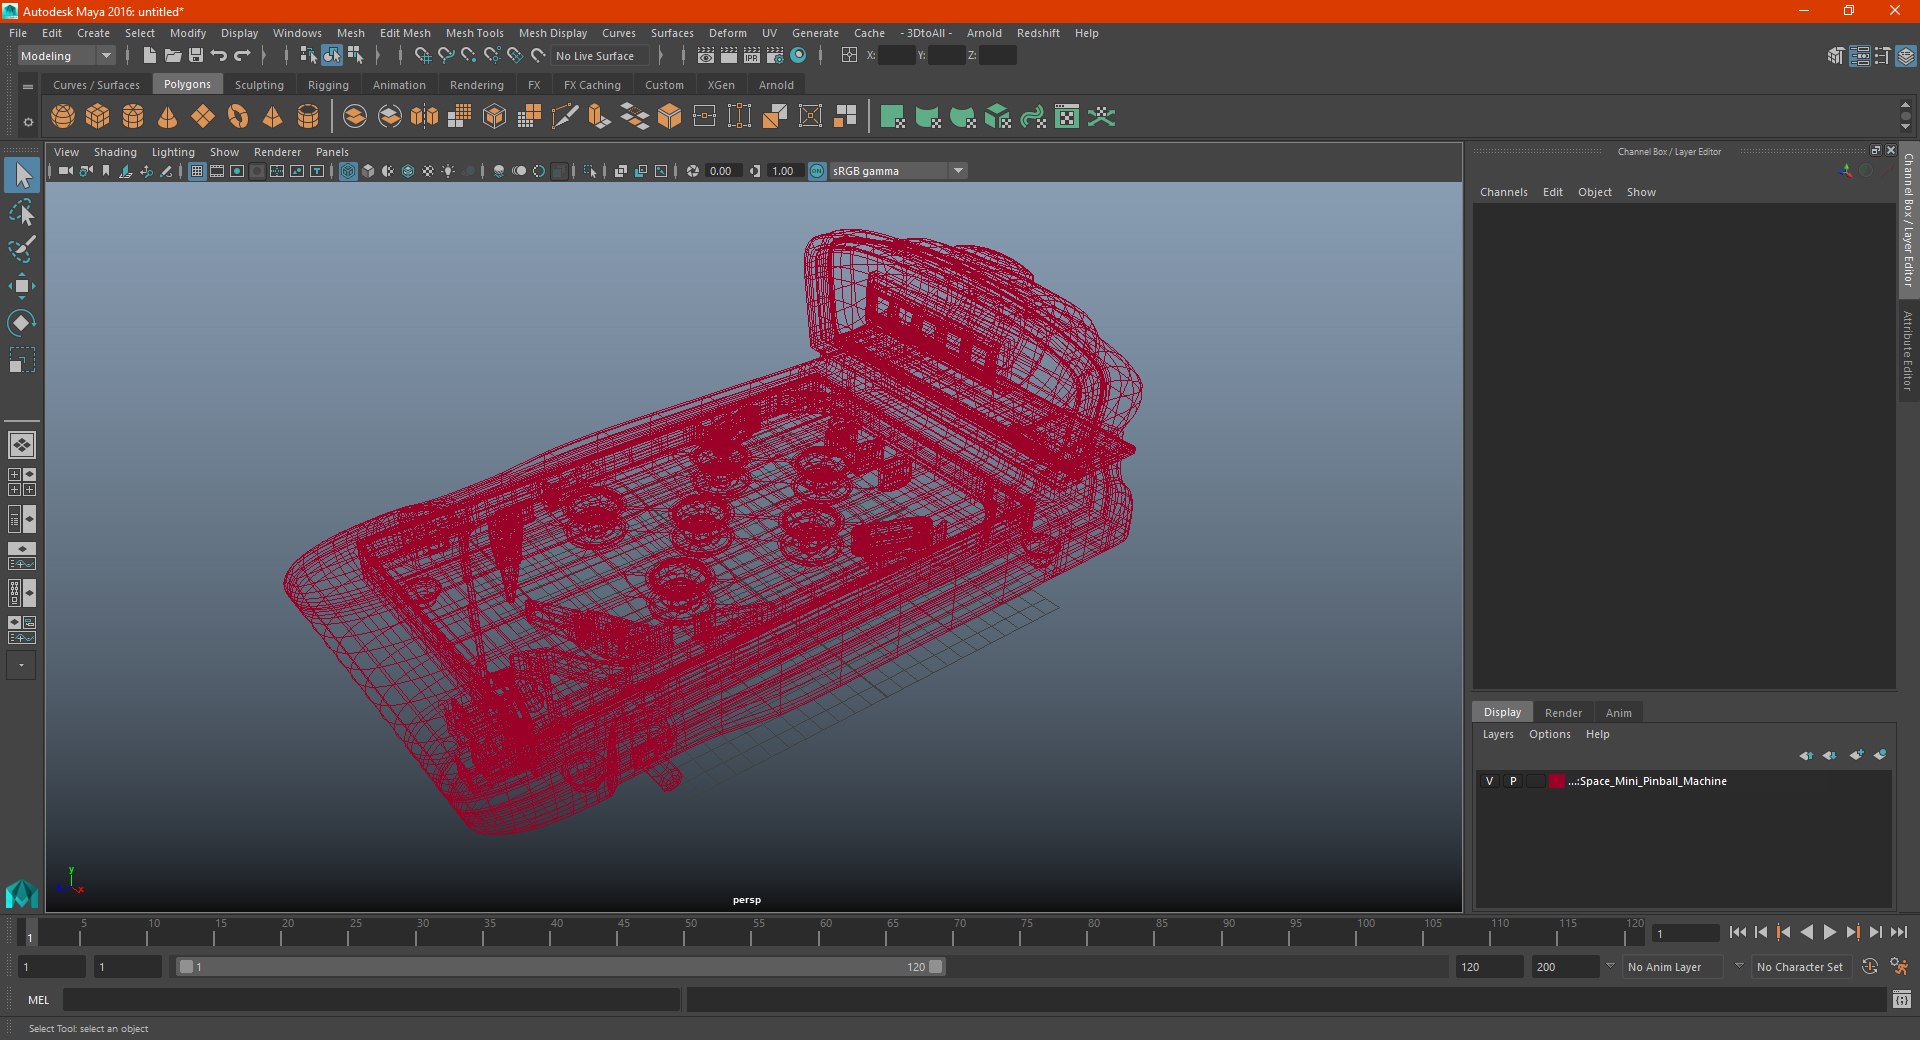Open the No Live Surface field
The image size is (1920, 1040).
click(x=599, y=56)
